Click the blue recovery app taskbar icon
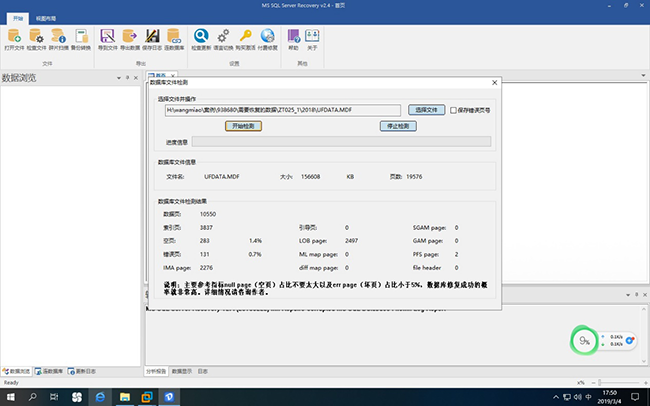Screen dimensions: 650x406 (x=169, y=397)
